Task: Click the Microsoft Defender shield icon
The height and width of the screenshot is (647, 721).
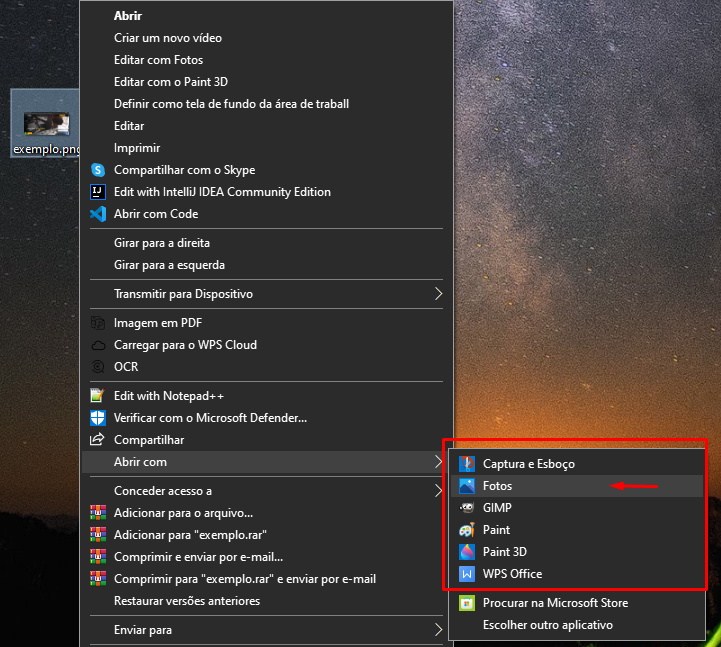Action: (98, 418)
